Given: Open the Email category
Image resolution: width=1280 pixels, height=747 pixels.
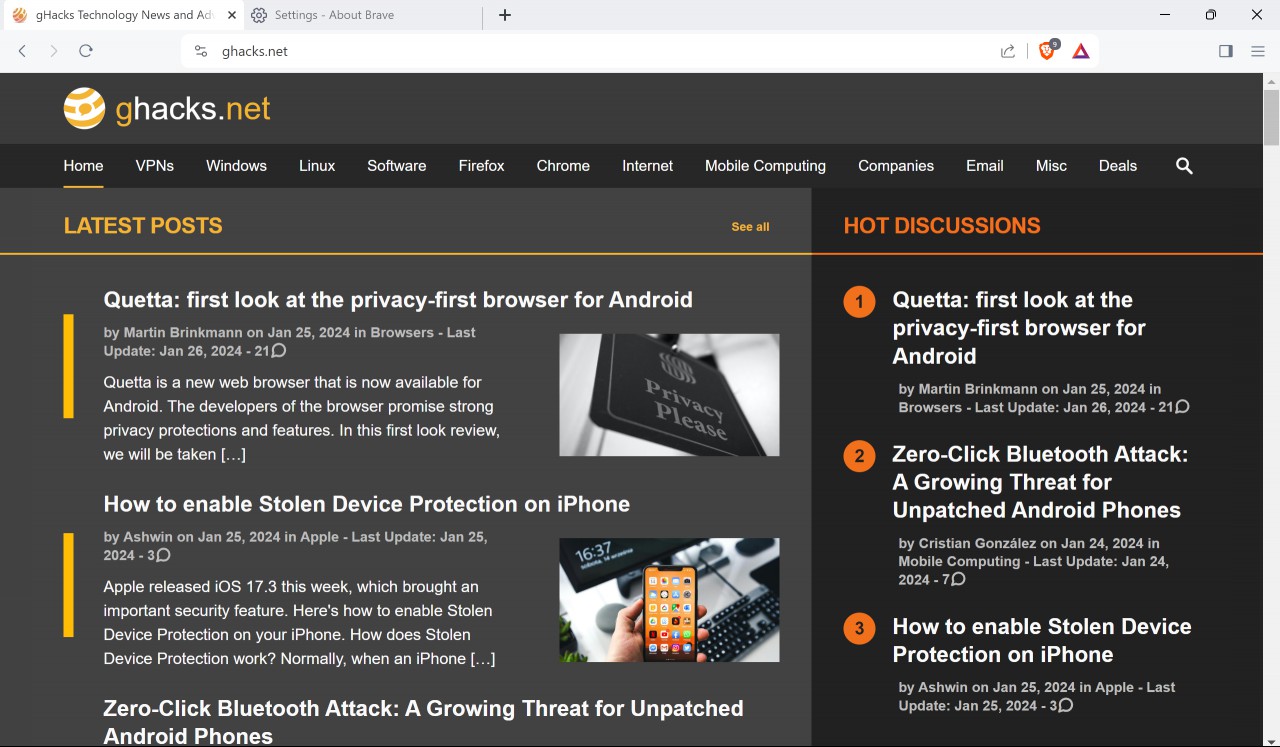Looking at the screenshot, I should [x=984, y=166].
